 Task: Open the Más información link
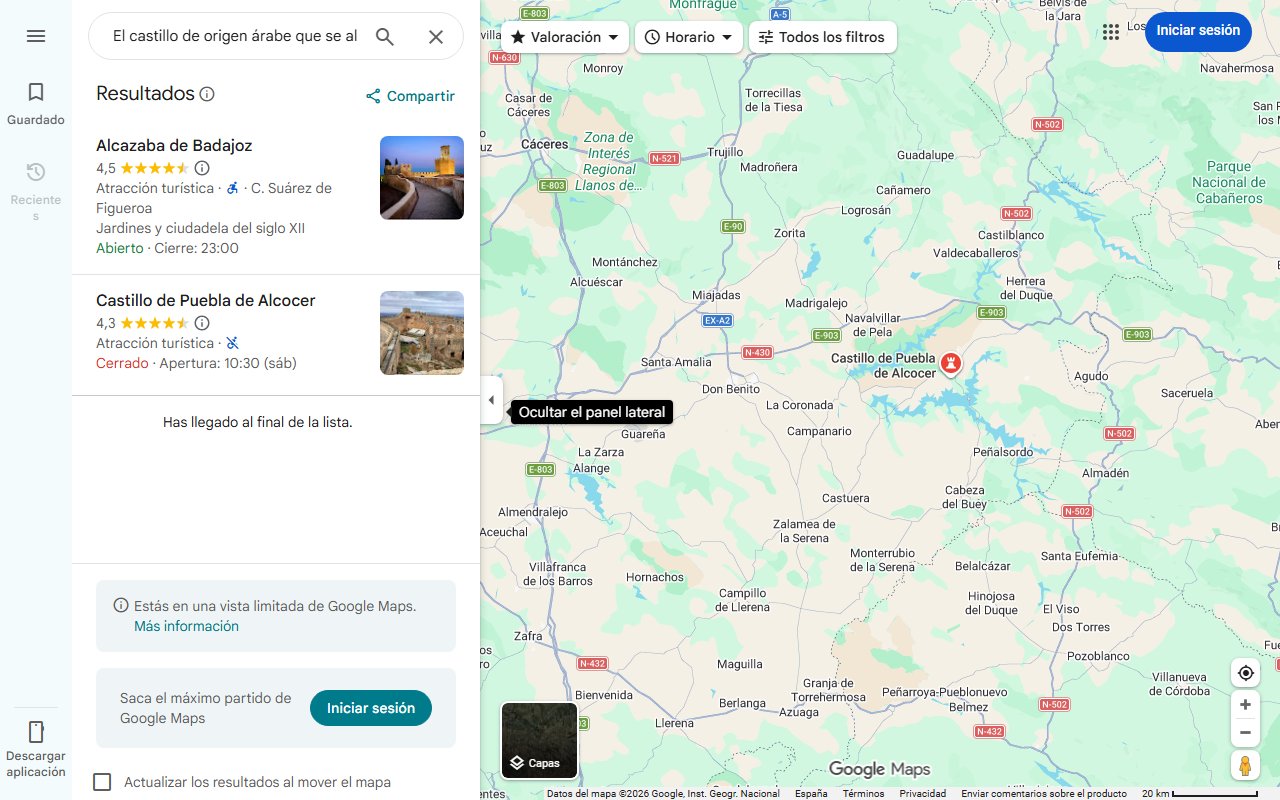click(186, 625)
